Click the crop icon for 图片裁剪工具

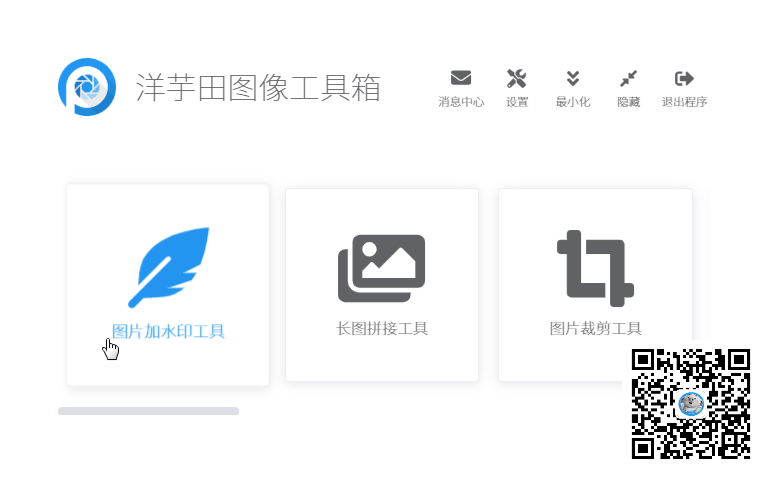(x=595, y=268)
